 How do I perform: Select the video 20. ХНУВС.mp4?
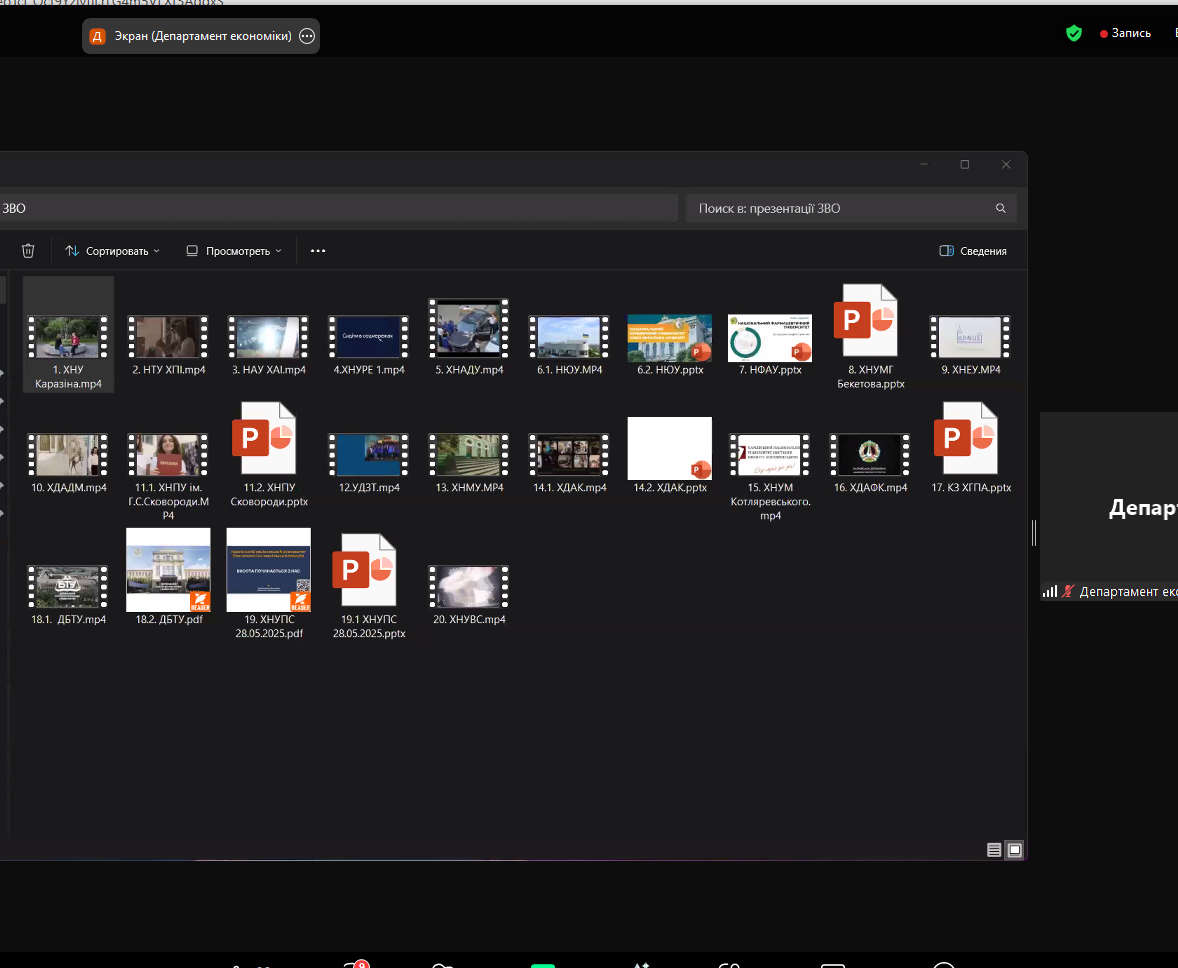(x=469, y=594)
